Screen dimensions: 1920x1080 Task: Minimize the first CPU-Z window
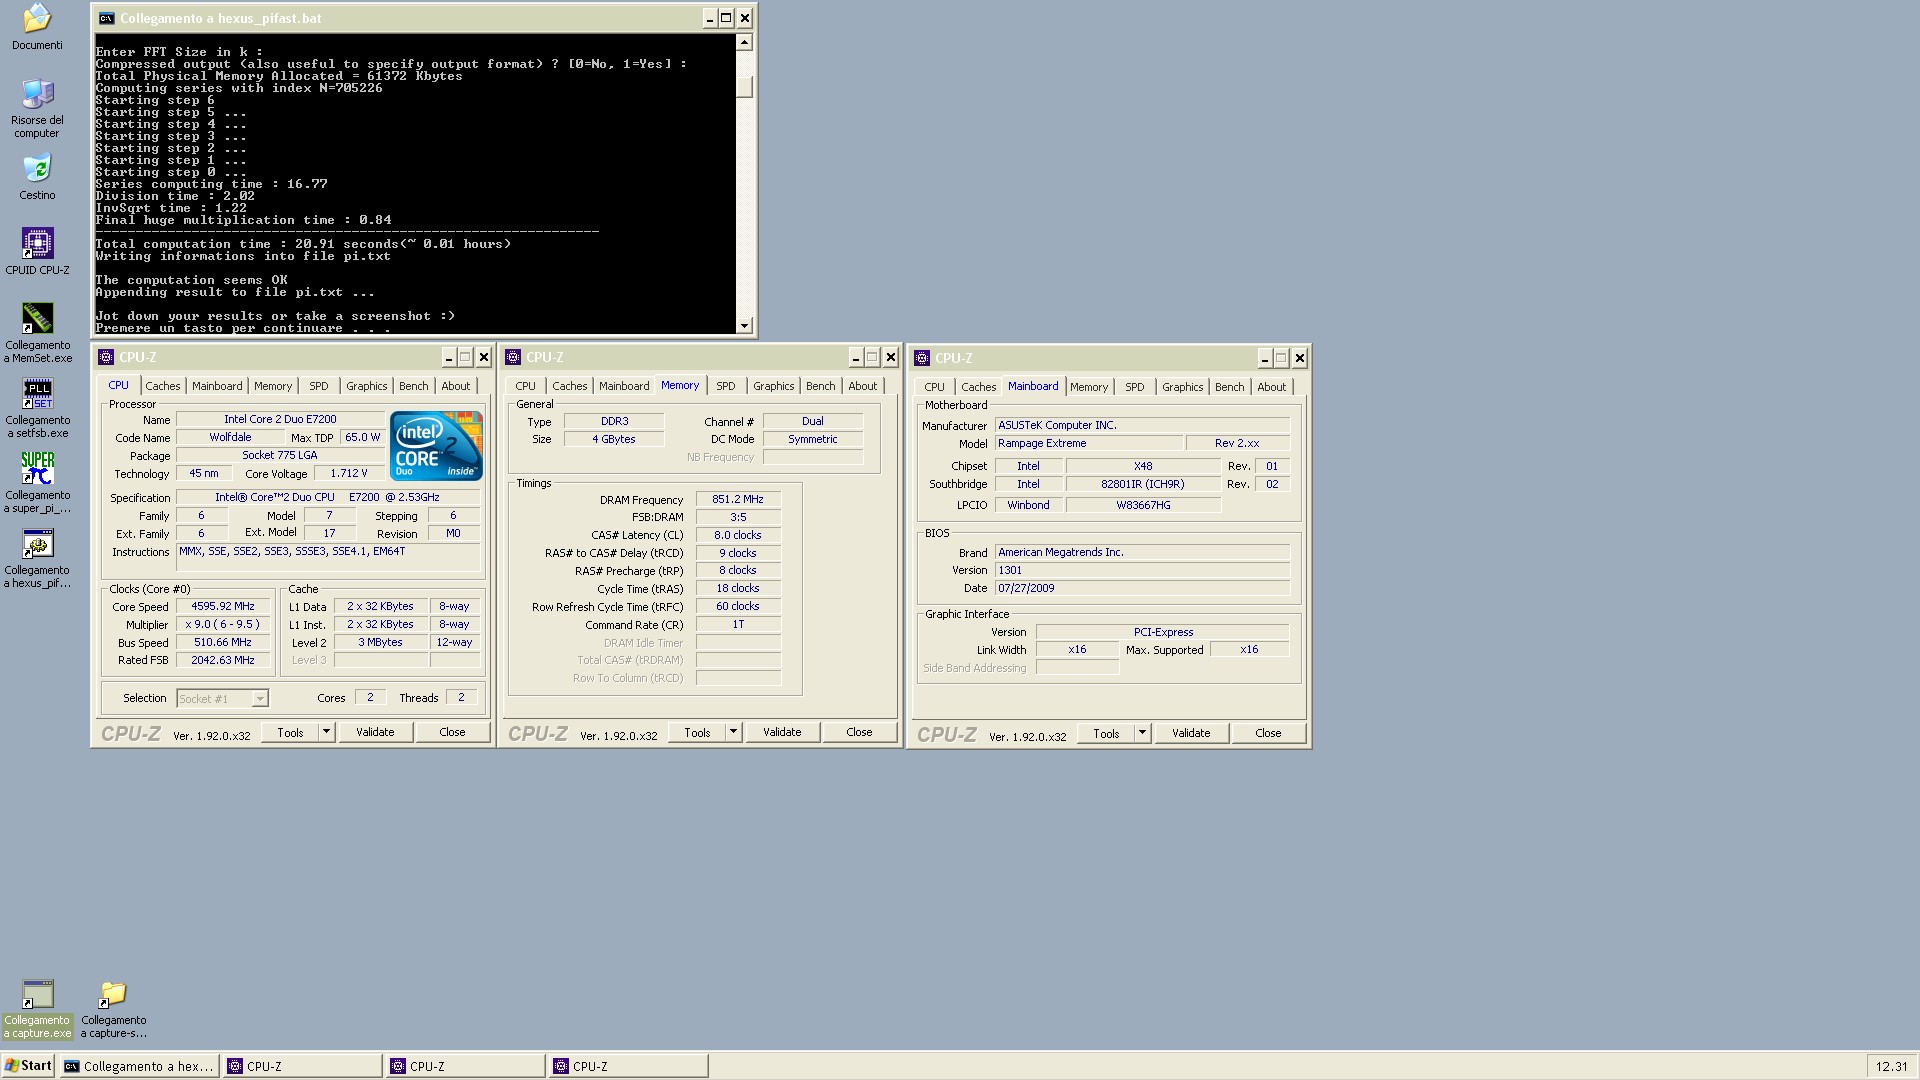448,357
